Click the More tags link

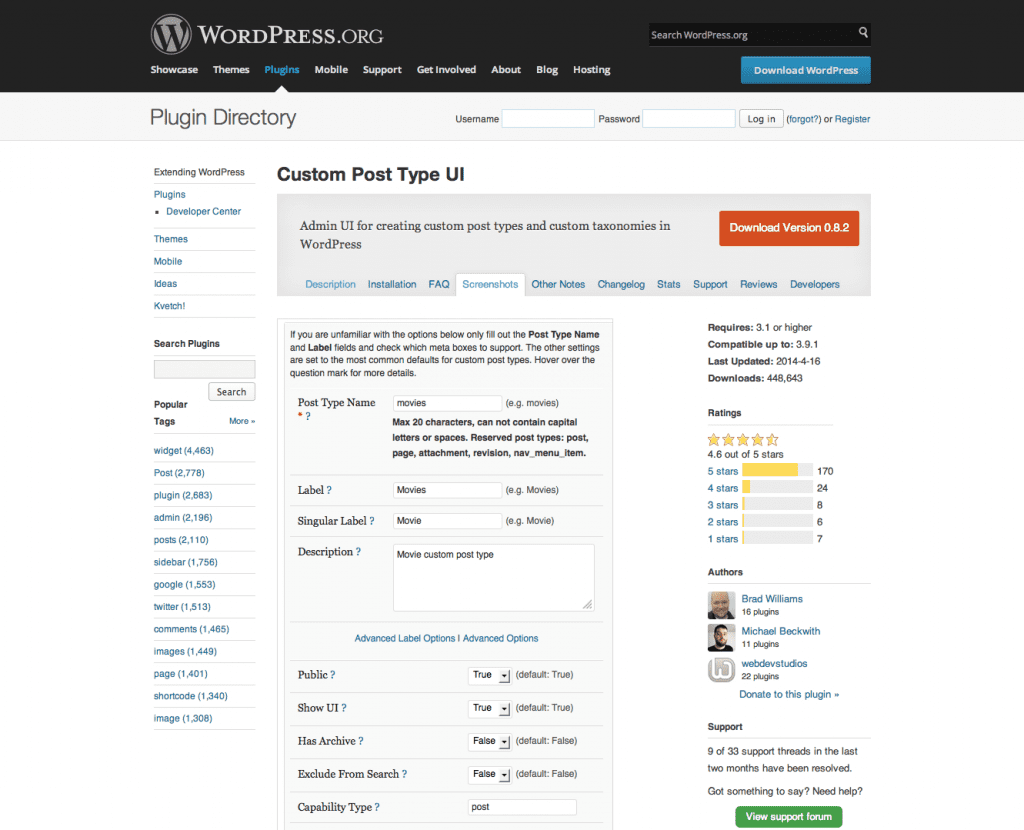[242, 421]
